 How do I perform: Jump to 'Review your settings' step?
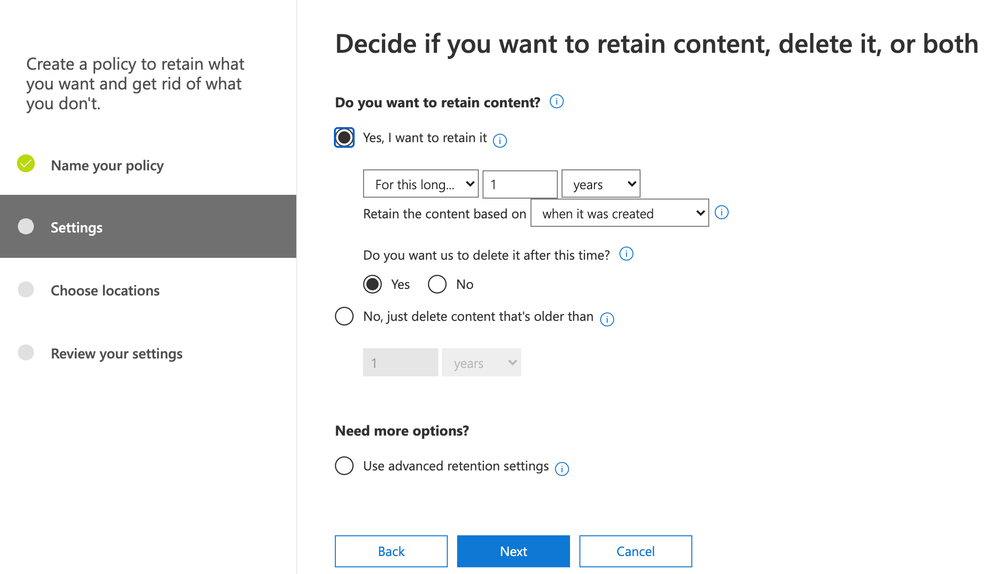click(x=116, y=354)
